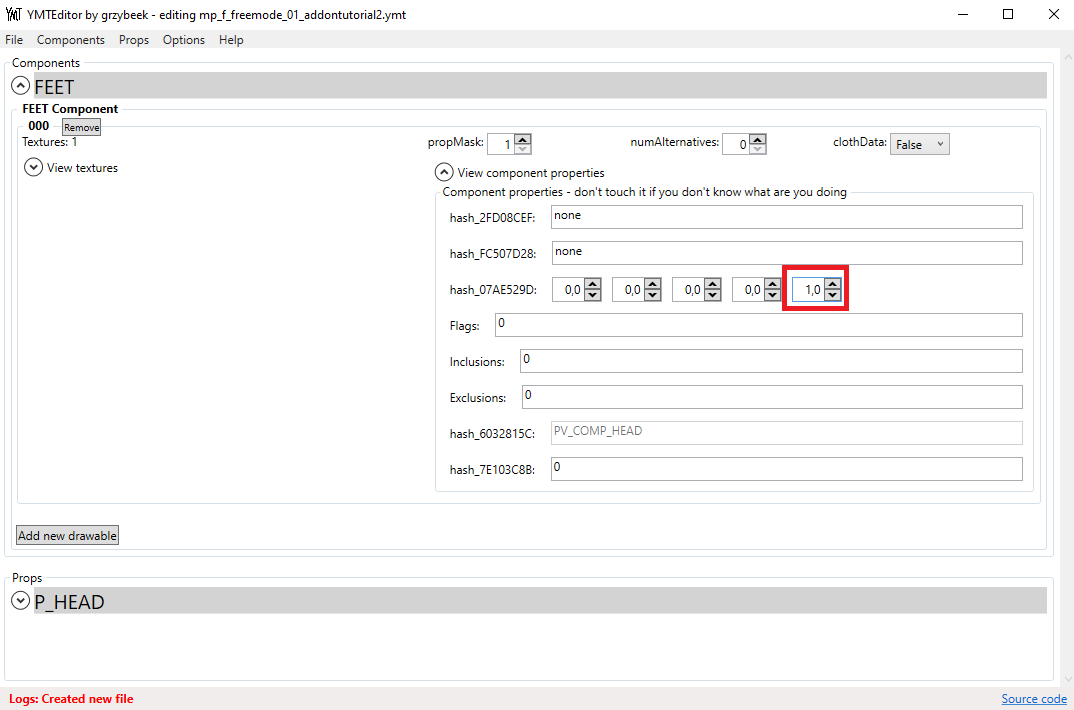Expand View textures
The height and width of the screenshot is (710, 1074).
click(33, 167)
